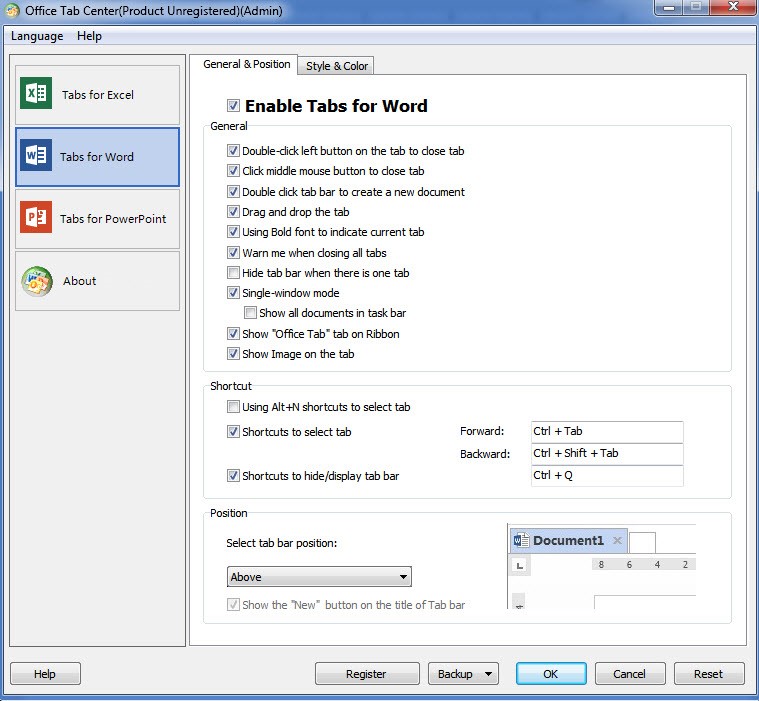
Task: Open Tabs for PowerPoint settings
Action: pos(97,219)
